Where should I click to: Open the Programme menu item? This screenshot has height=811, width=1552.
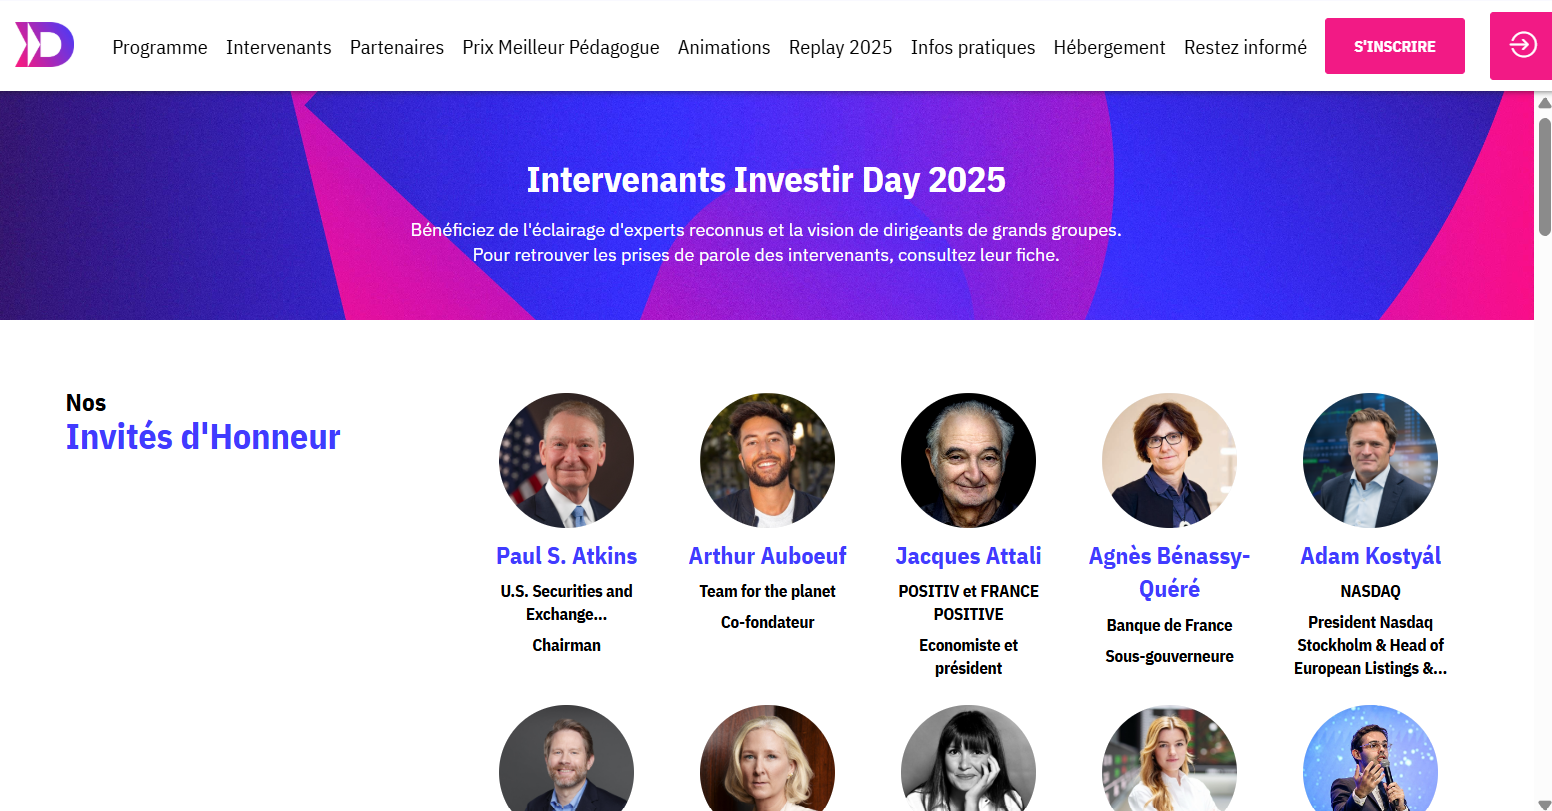pos(160,47)
